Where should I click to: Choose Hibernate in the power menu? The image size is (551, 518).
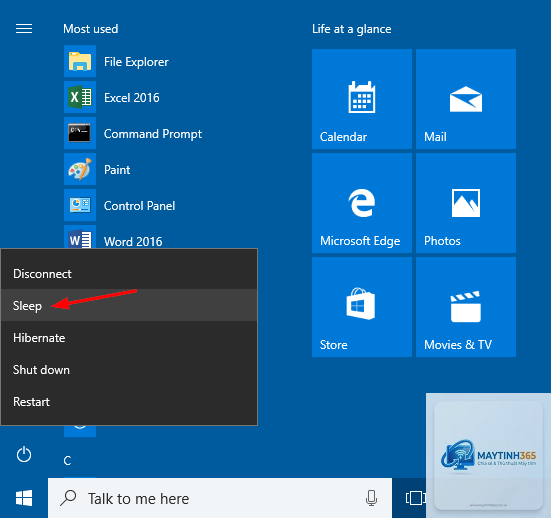pos(129,337)
